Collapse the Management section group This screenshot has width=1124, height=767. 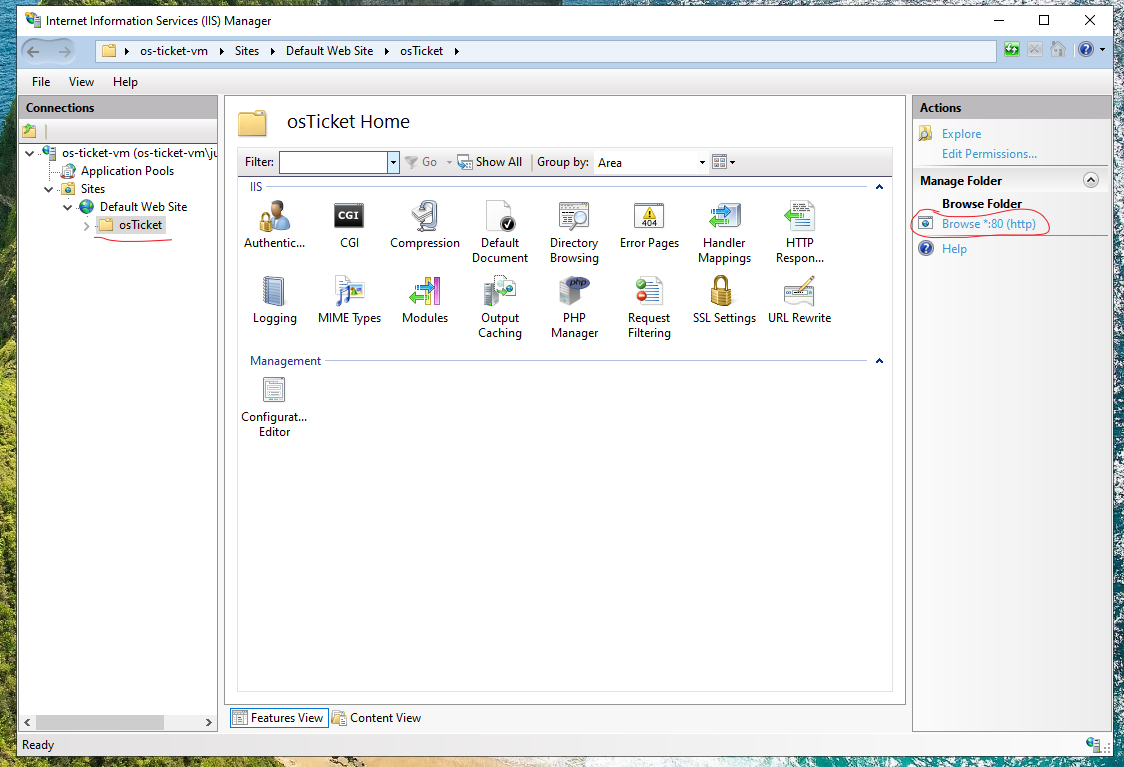point(879,361)
